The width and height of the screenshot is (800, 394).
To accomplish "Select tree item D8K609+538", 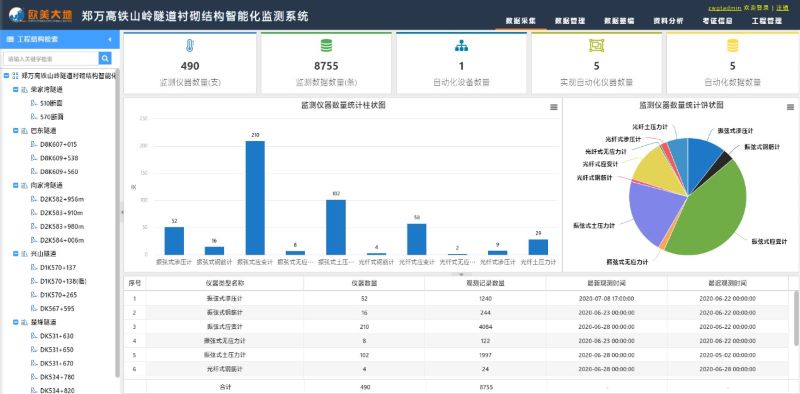I will pyautogui.click(x=59, y=158).
